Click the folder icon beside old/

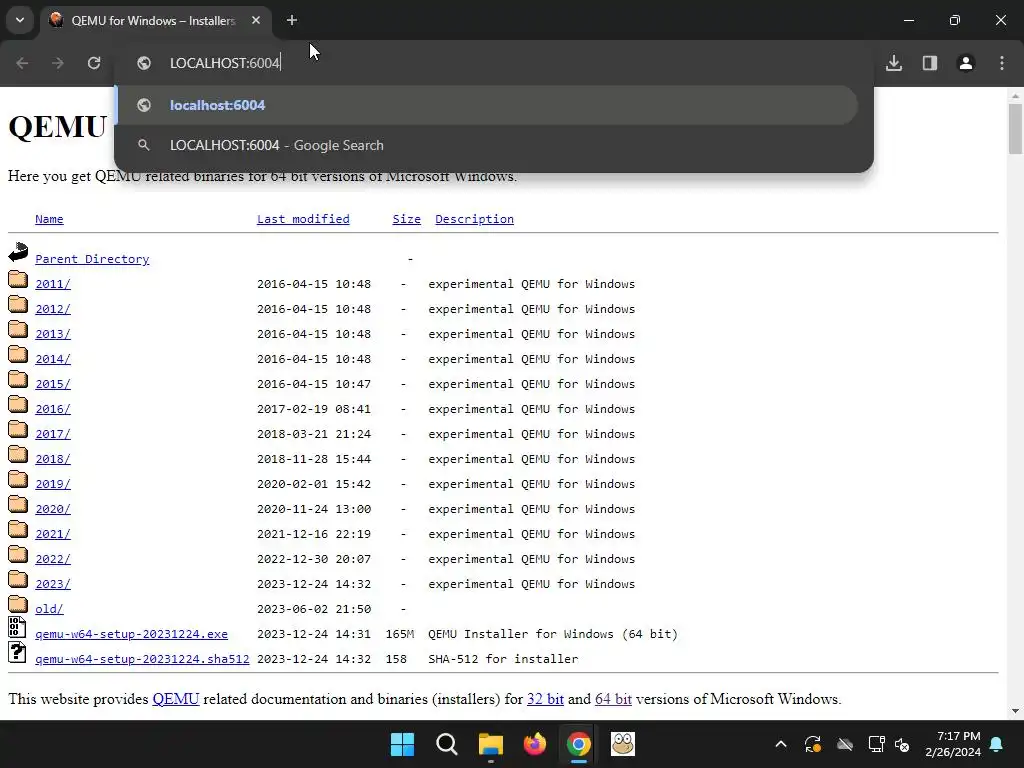pyautogui.click(x=18, y=604)
